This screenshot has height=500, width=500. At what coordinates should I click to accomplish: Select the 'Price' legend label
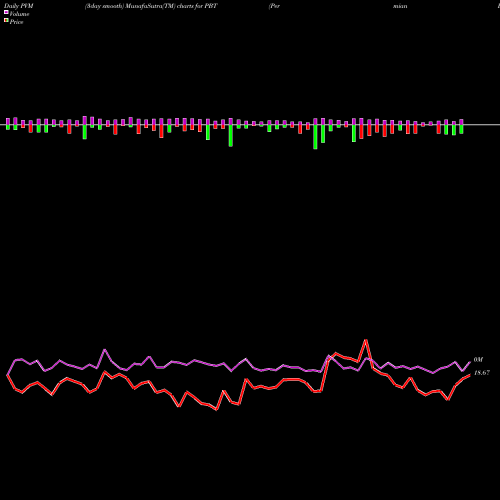tap(16, 22)
